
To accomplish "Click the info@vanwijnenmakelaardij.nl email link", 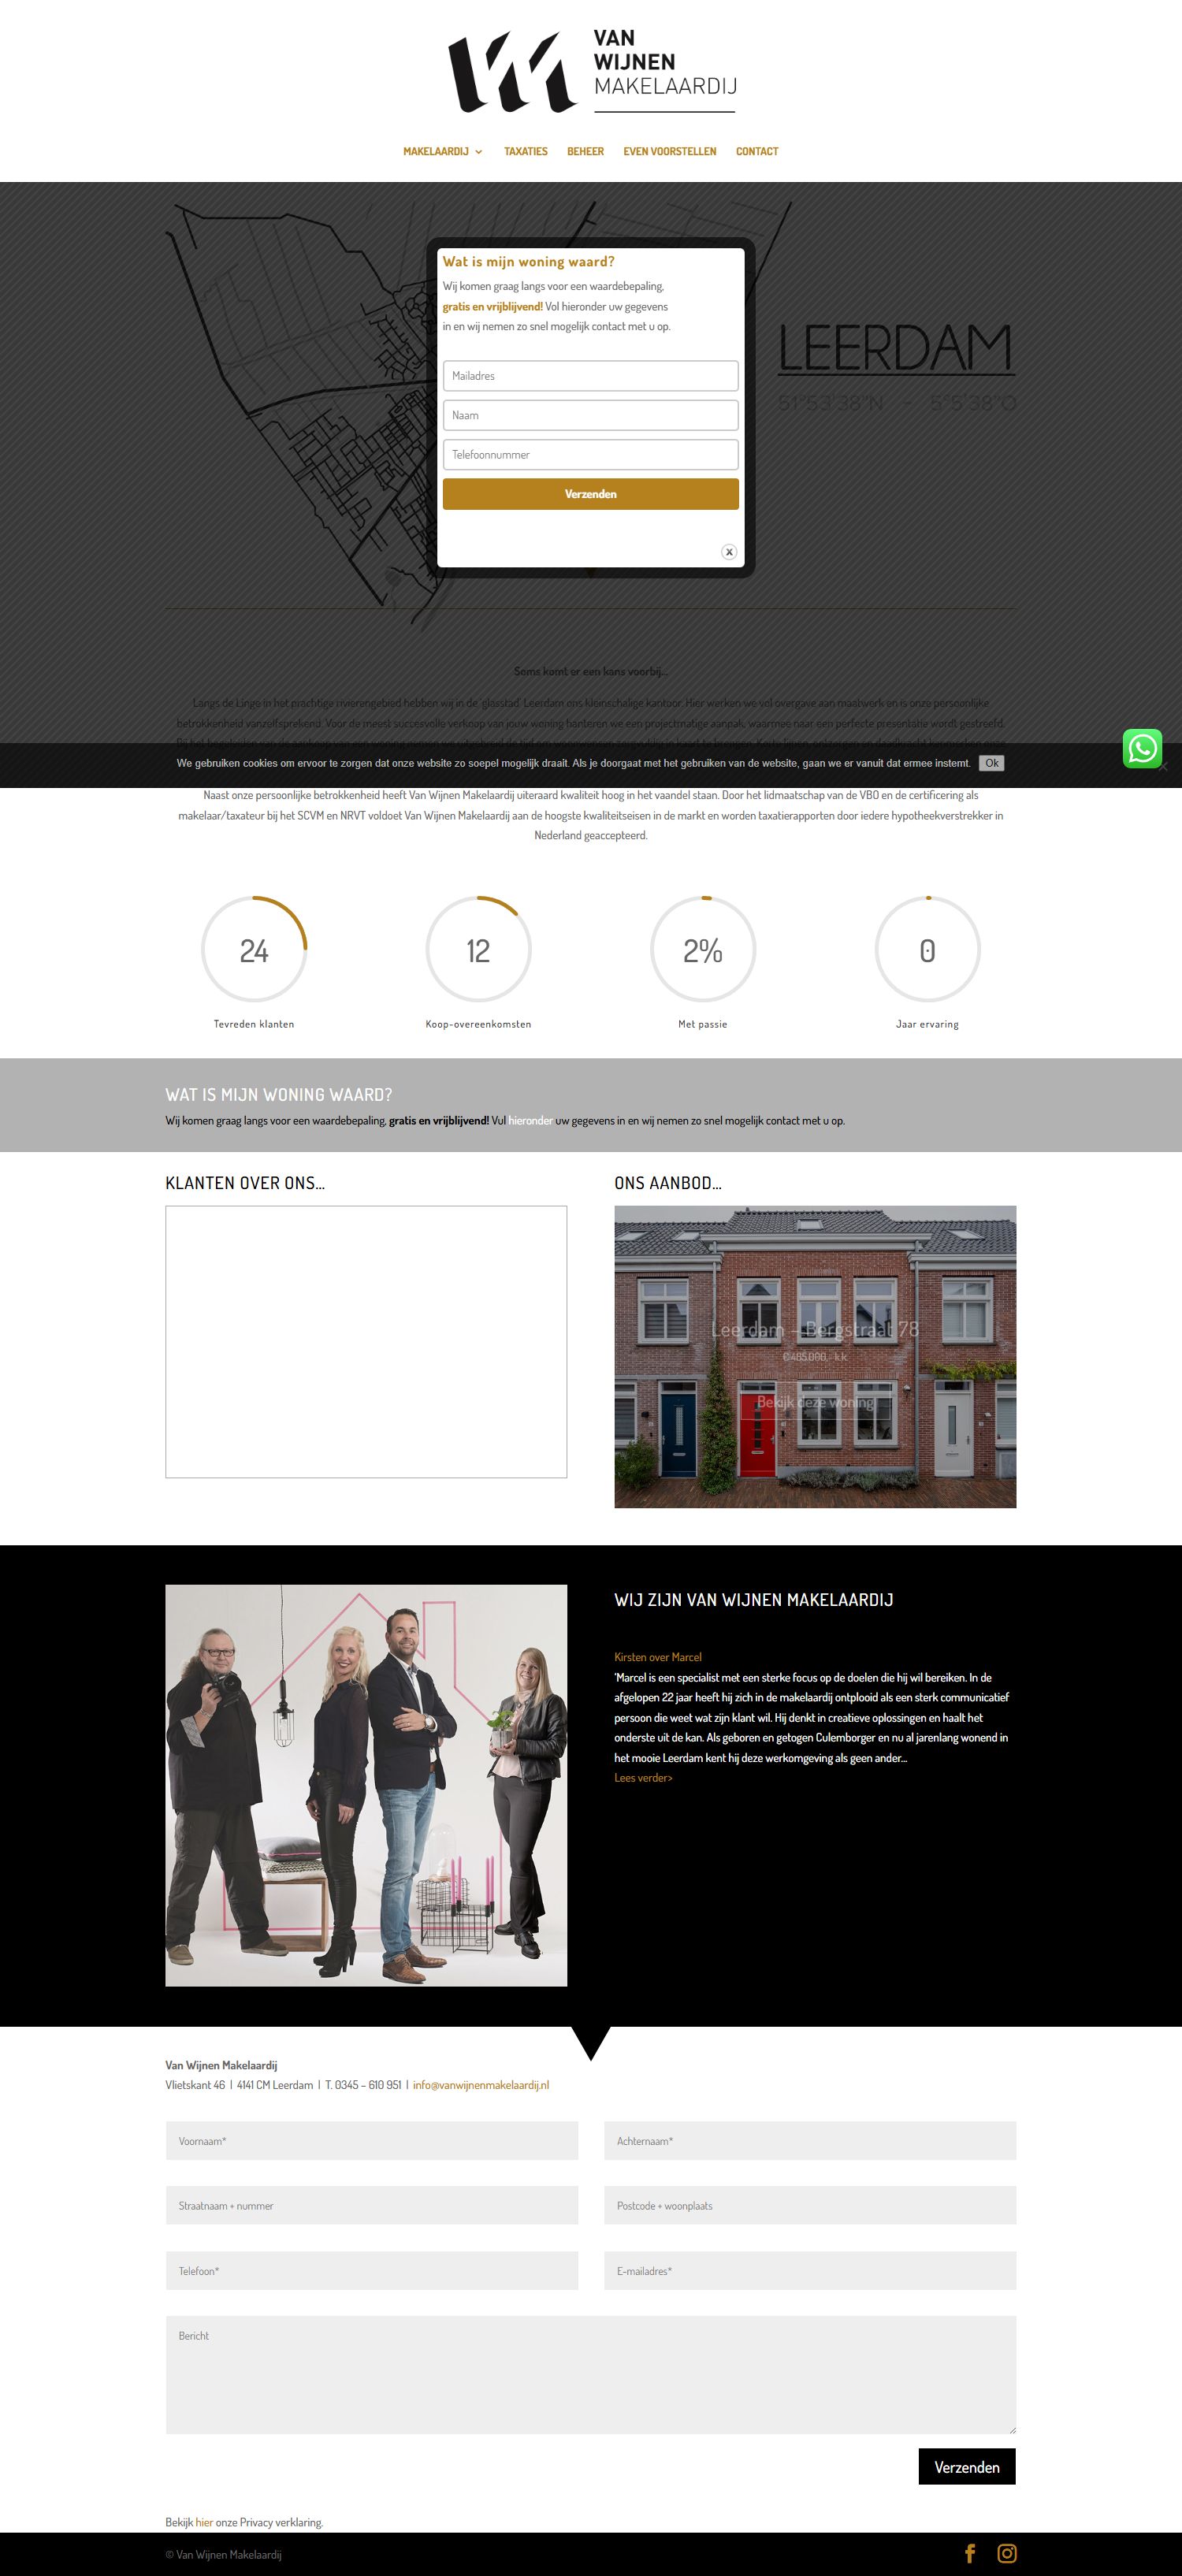I will tap(480, 2085).
